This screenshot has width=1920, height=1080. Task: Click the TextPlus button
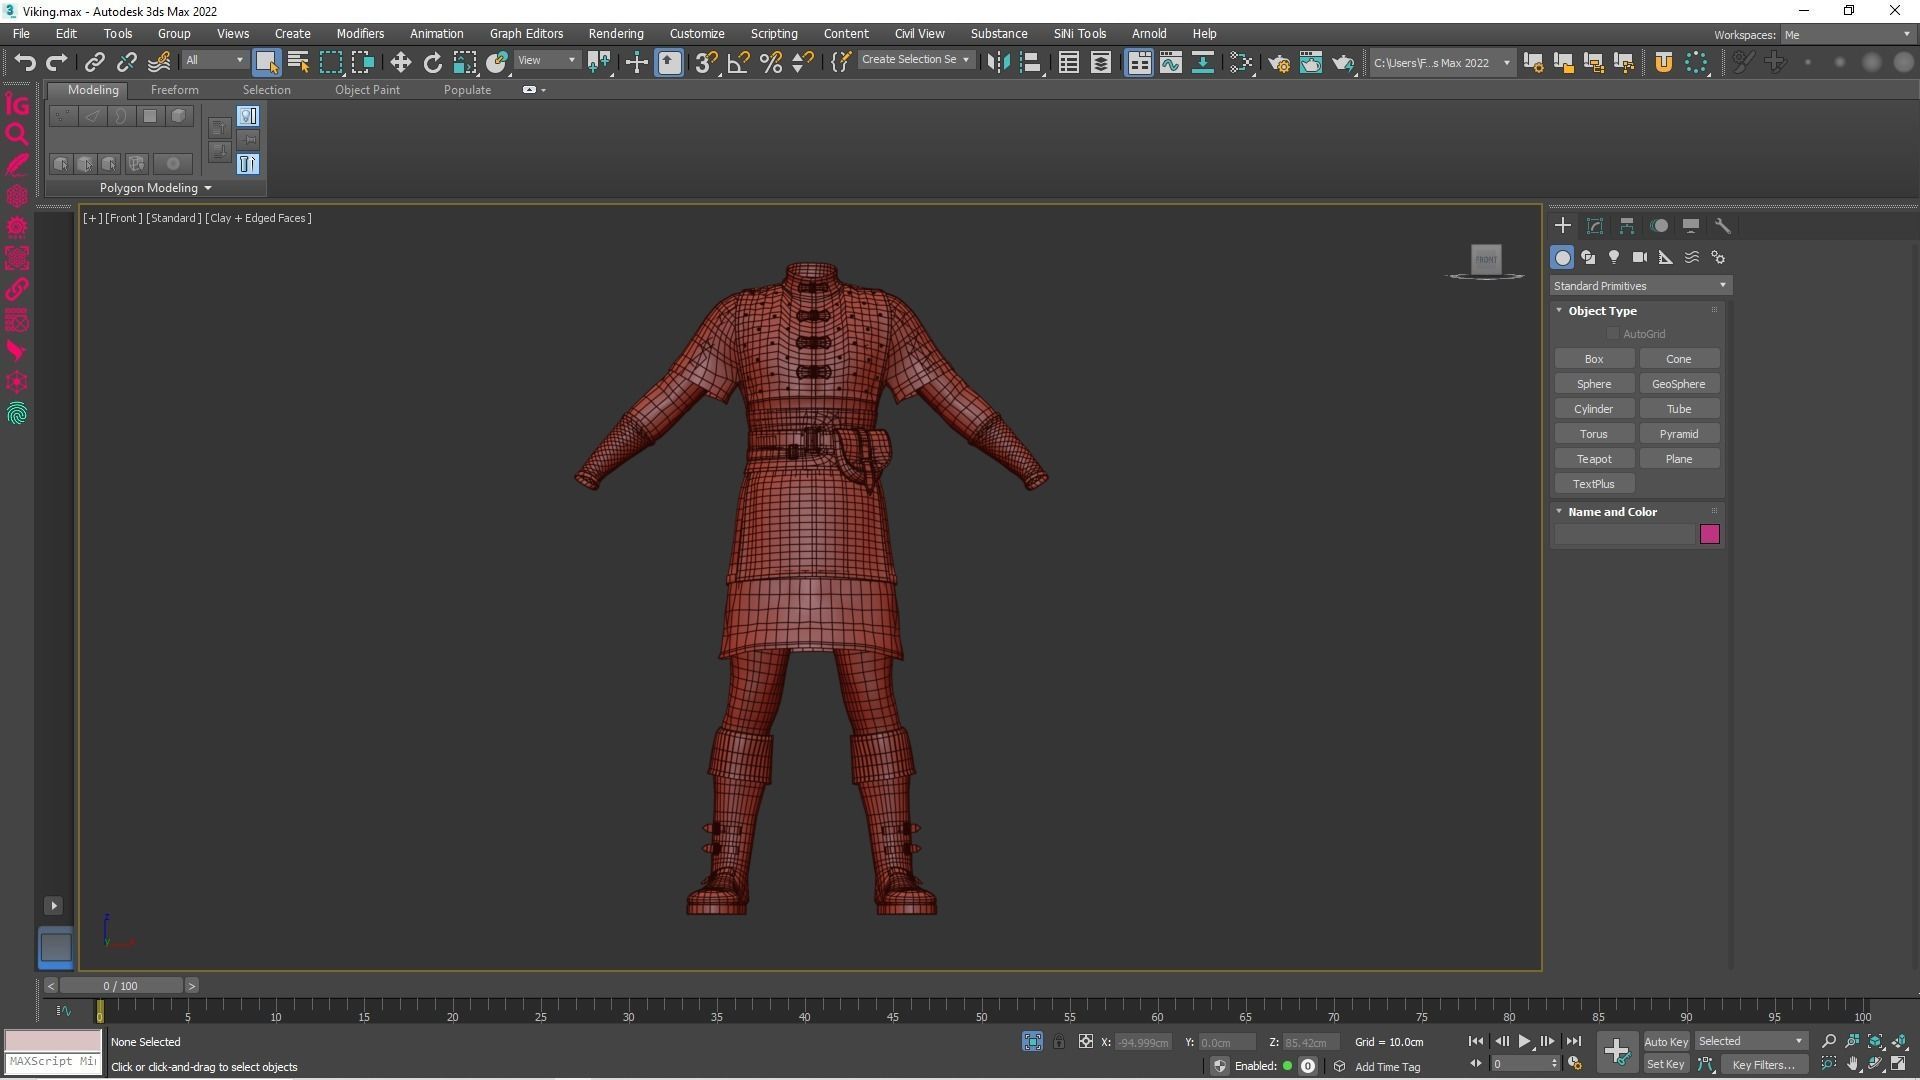coord(1594,484)
